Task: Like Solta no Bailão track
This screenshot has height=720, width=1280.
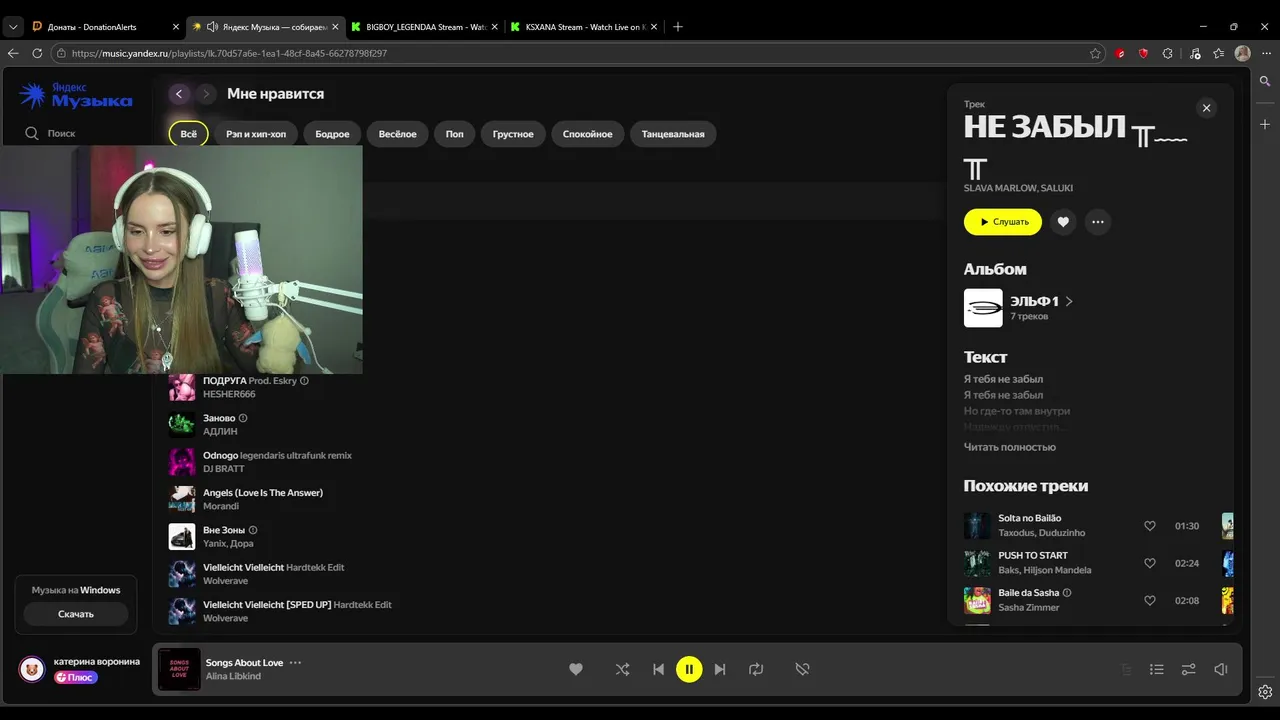Action: (1150, 526)
